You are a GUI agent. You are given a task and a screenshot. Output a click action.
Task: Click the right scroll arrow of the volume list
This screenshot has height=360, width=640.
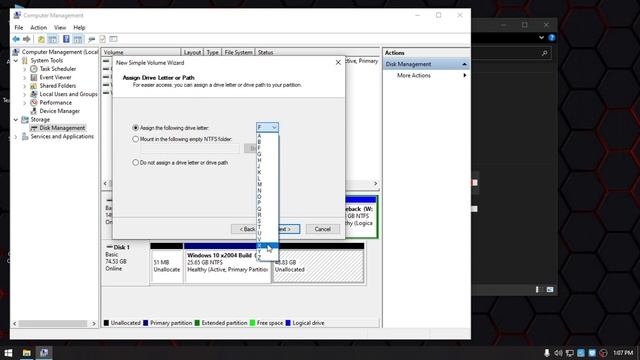pyautogui.click(x=376, y=183)
